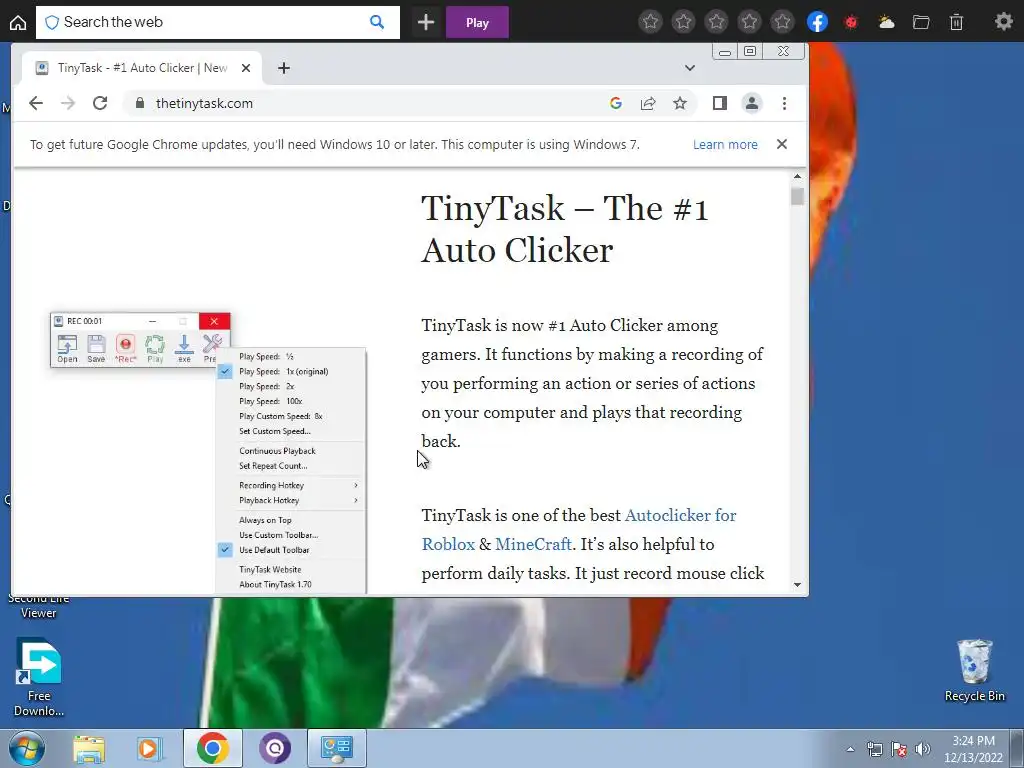The height and width of the screenshot is (768, 1024).
Task: Open settings gear in top bar
Action: (1003, 22)
